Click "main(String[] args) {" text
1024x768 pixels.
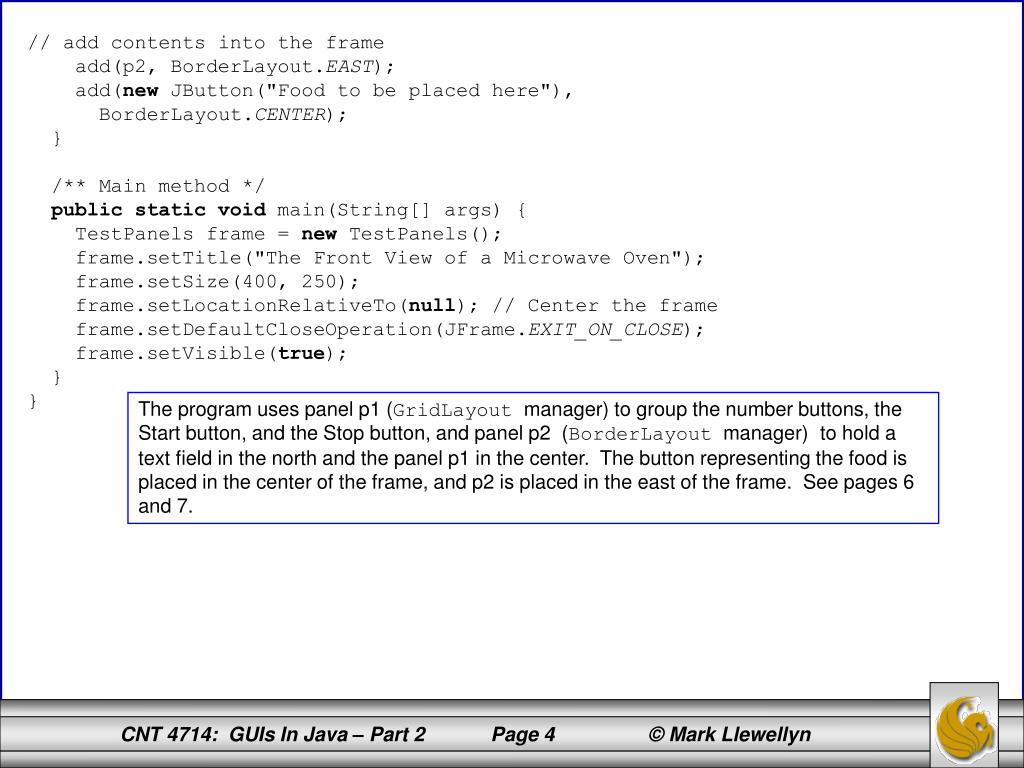click(x=402, y=210)
